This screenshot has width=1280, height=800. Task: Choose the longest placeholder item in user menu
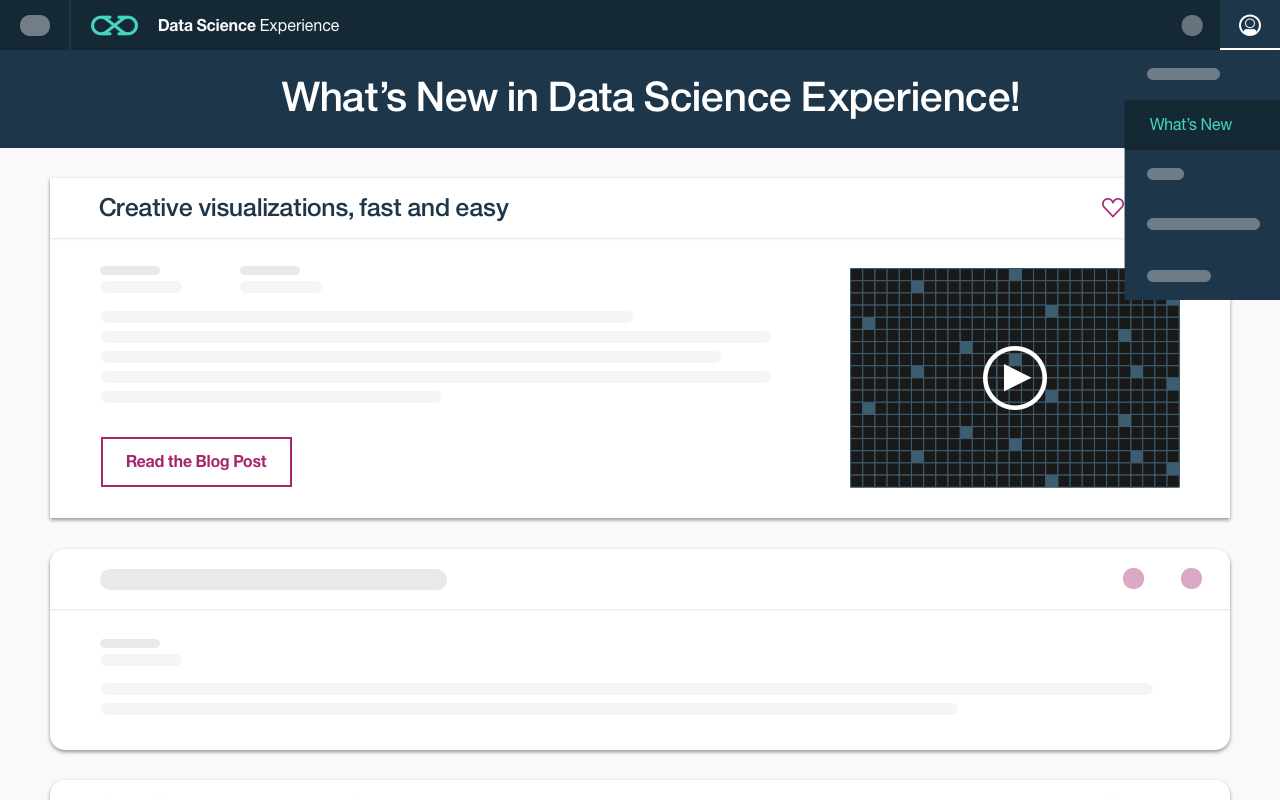(1203, 224)
